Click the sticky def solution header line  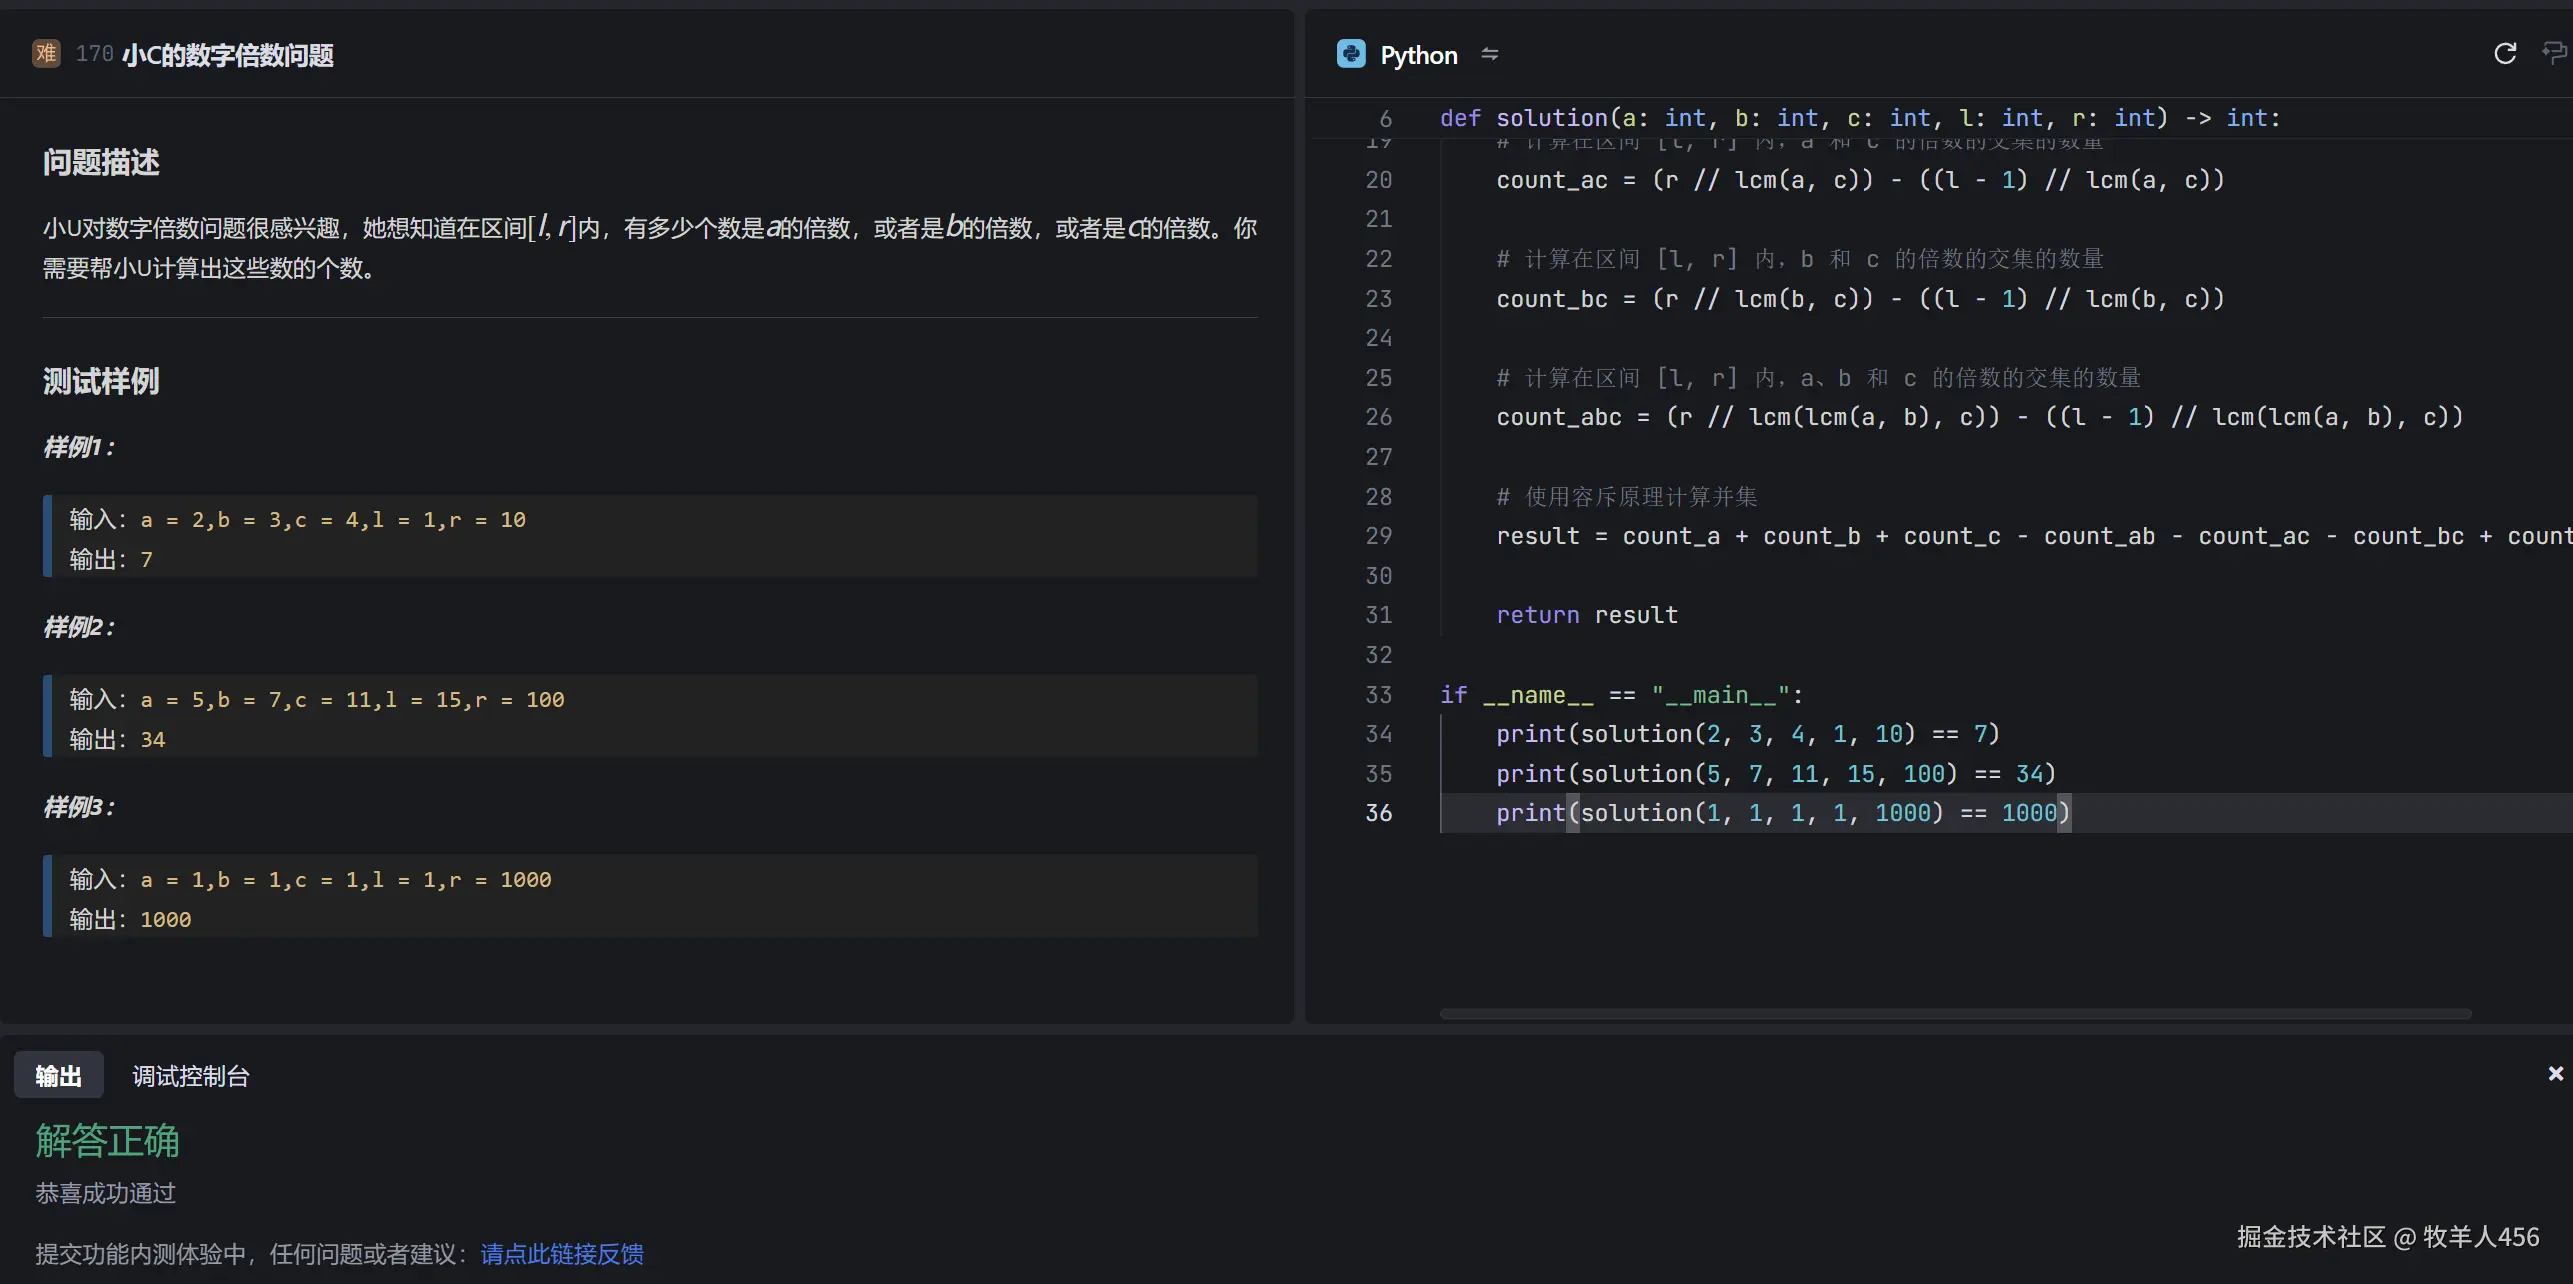click(1858, 118)
